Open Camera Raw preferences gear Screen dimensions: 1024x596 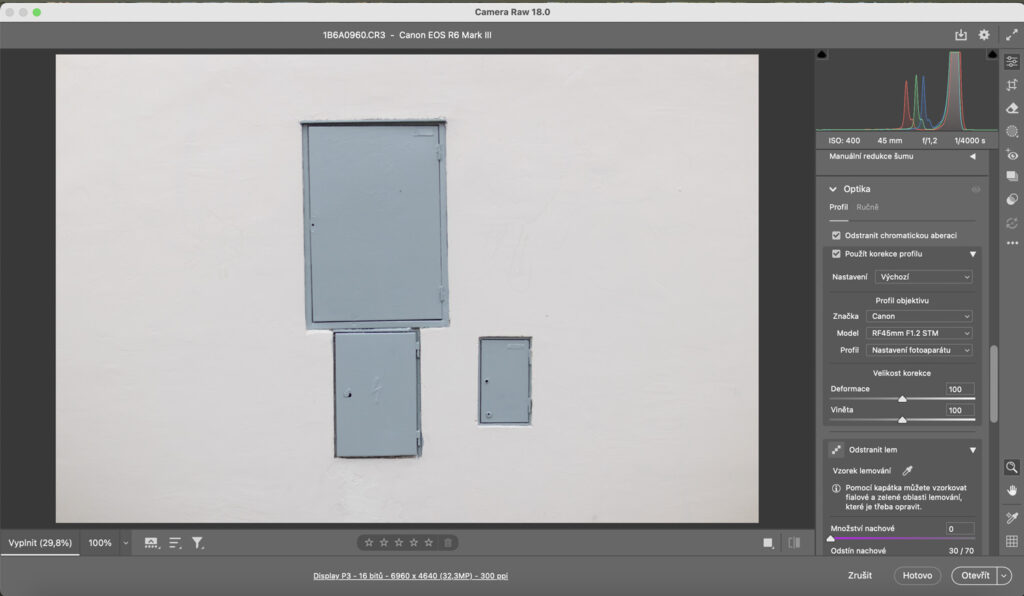[x=984, y=35]
